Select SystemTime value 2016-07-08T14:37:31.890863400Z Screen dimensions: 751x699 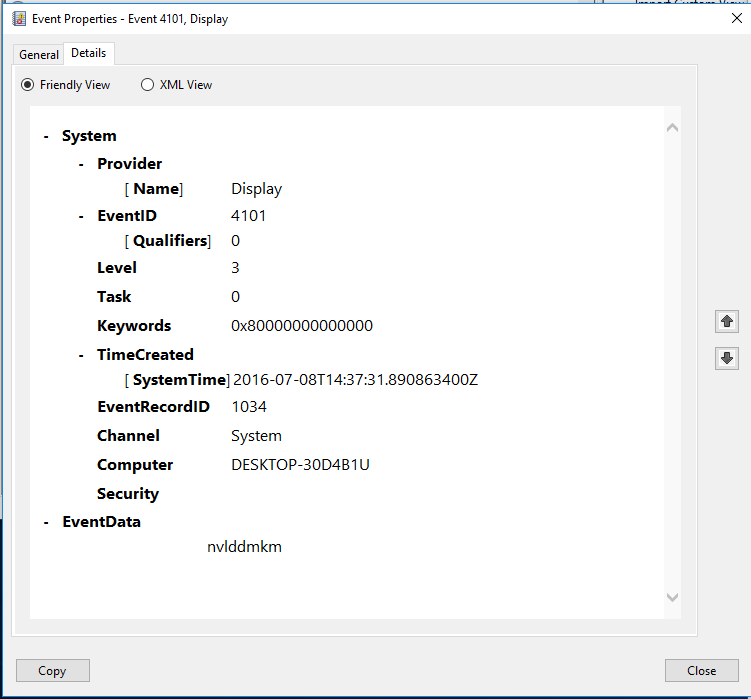click(355, 380)
